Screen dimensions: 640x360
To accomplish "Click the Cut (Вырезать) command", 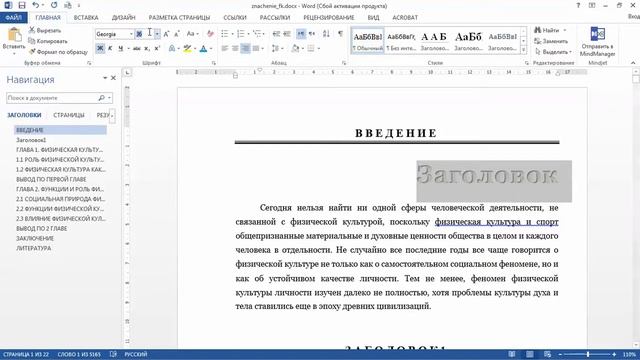I will point(45,31).
